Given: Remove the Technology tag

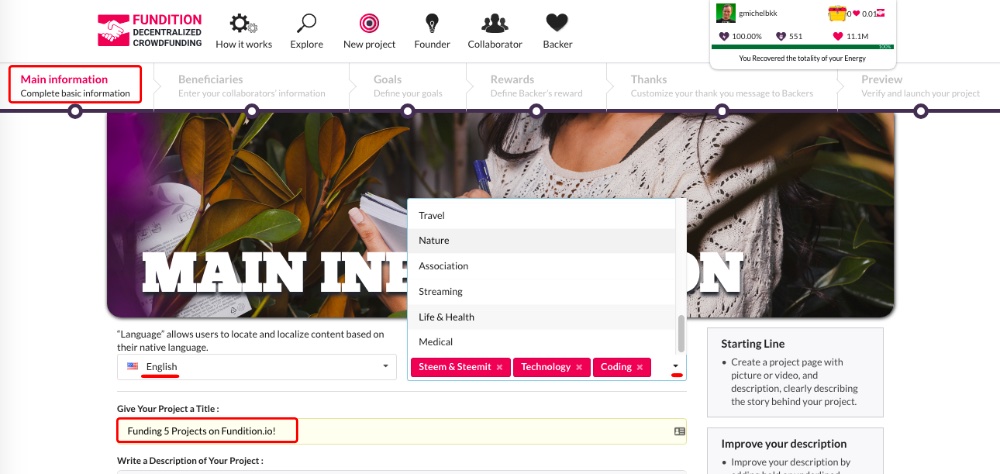Looking at the screenshot, I should (579, 367).
